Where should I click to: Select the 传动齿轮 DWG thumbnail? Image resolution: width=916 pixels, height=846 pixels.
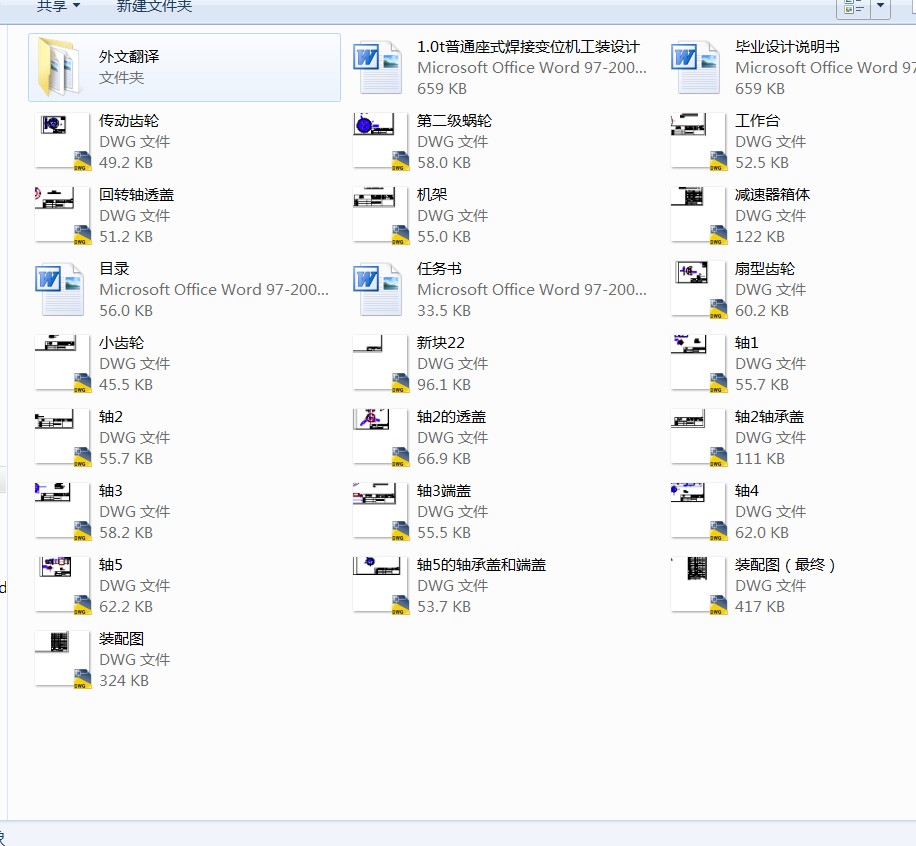tap(63, 141)
